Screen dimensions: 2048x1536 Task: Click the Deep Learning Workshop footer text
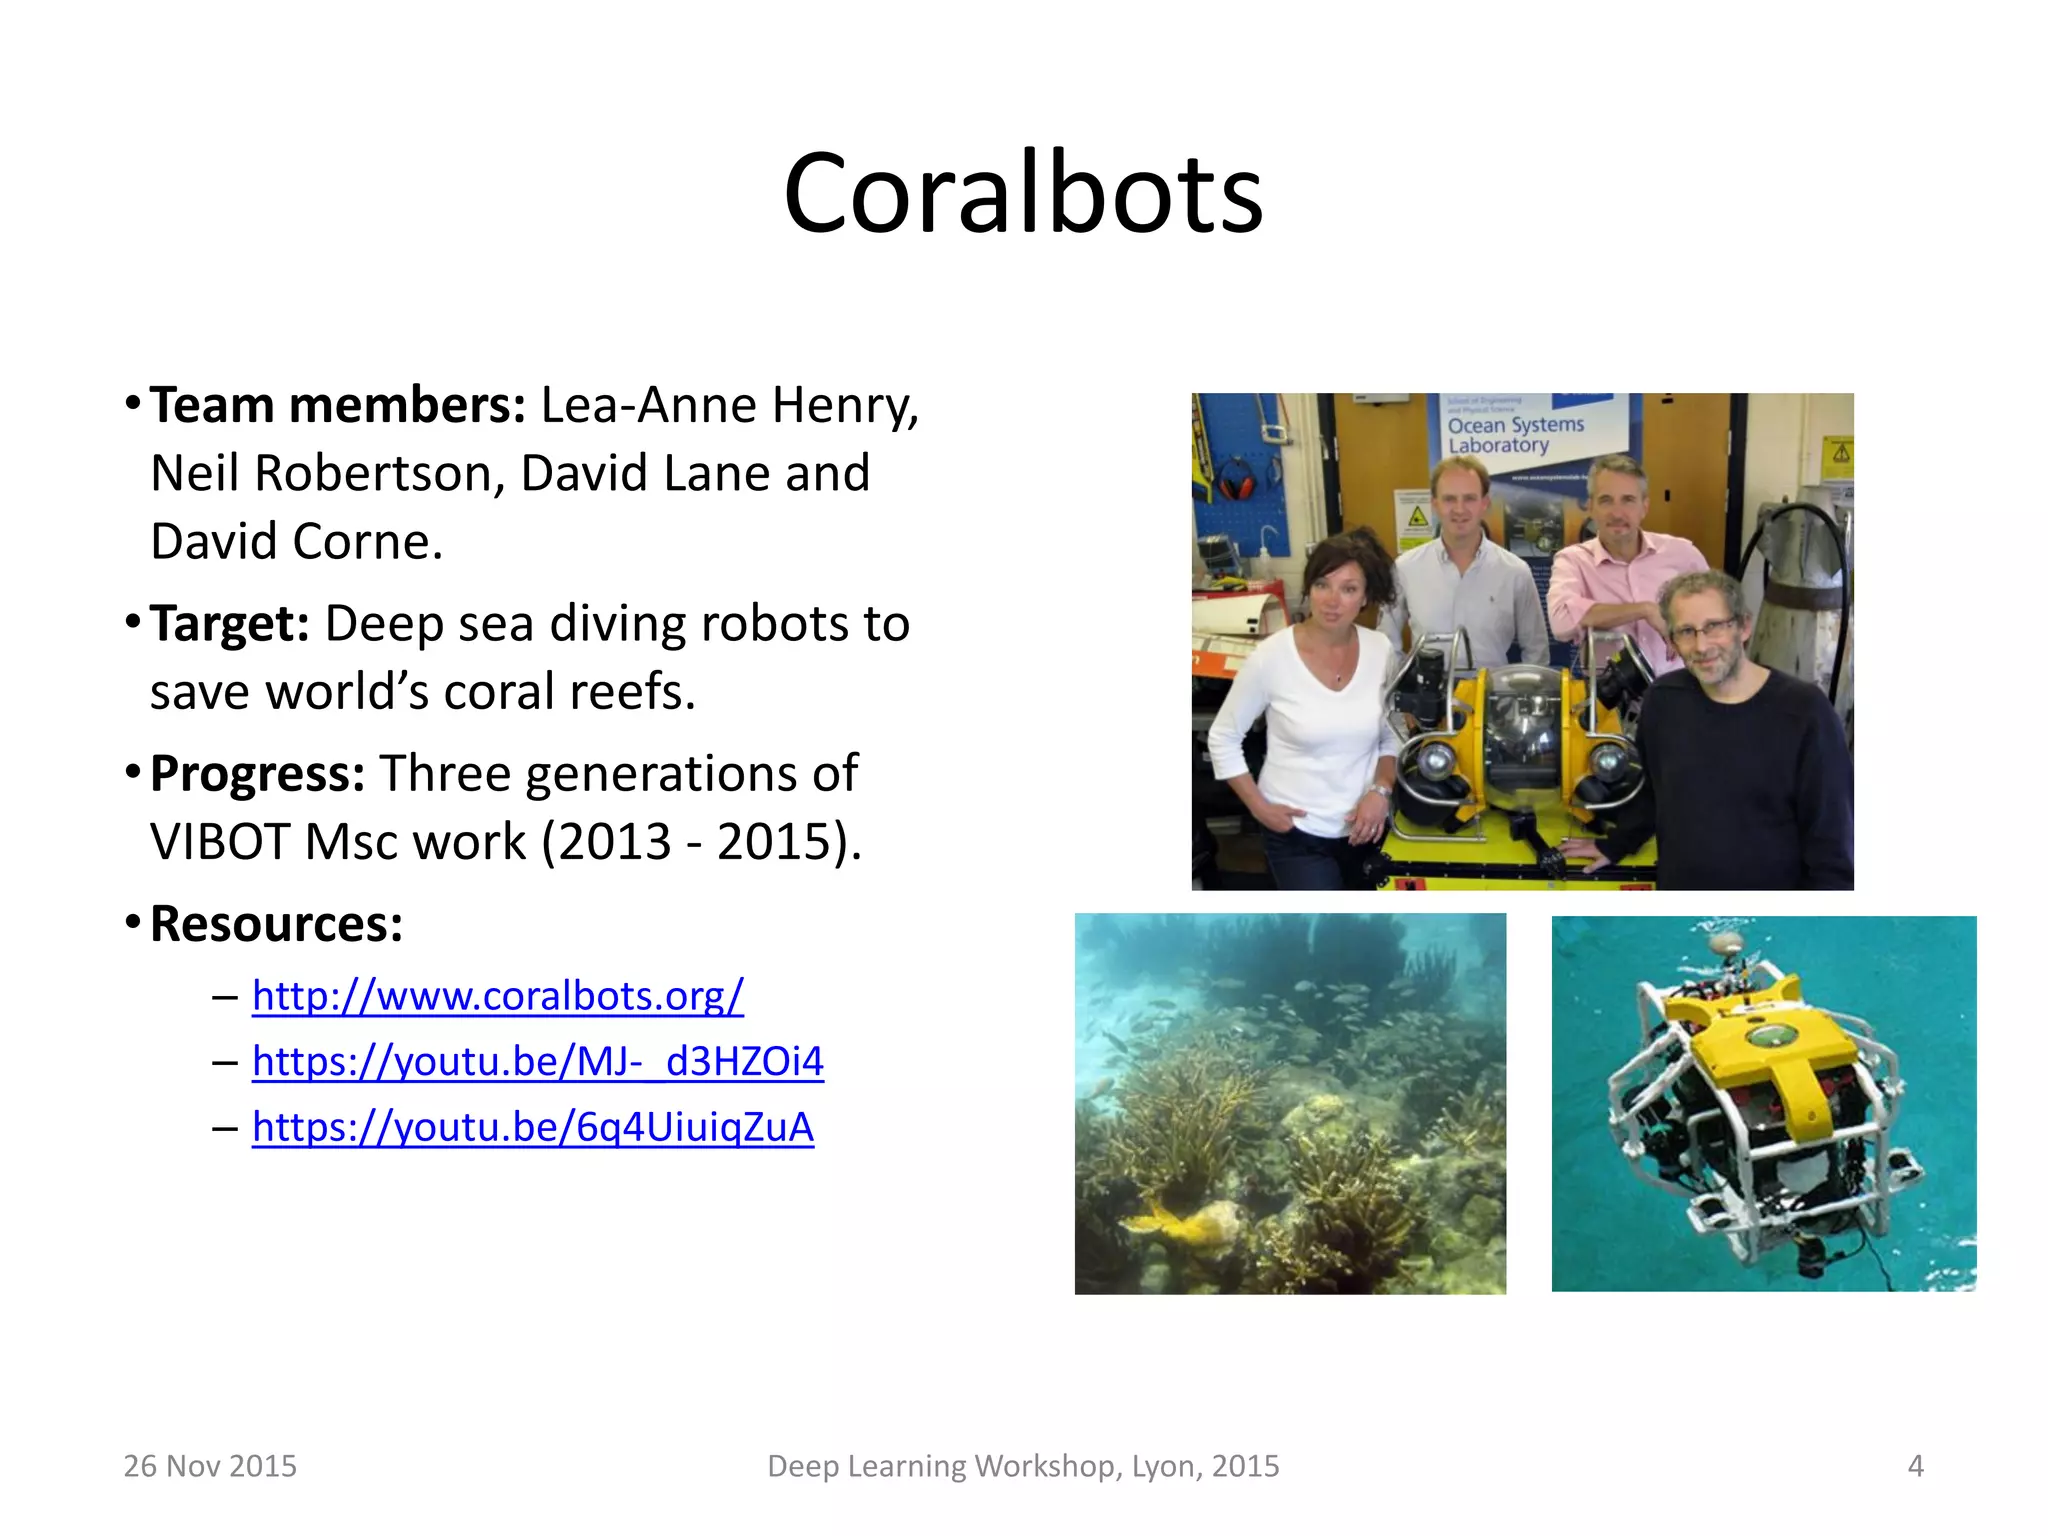(x=1023, y=1466)
